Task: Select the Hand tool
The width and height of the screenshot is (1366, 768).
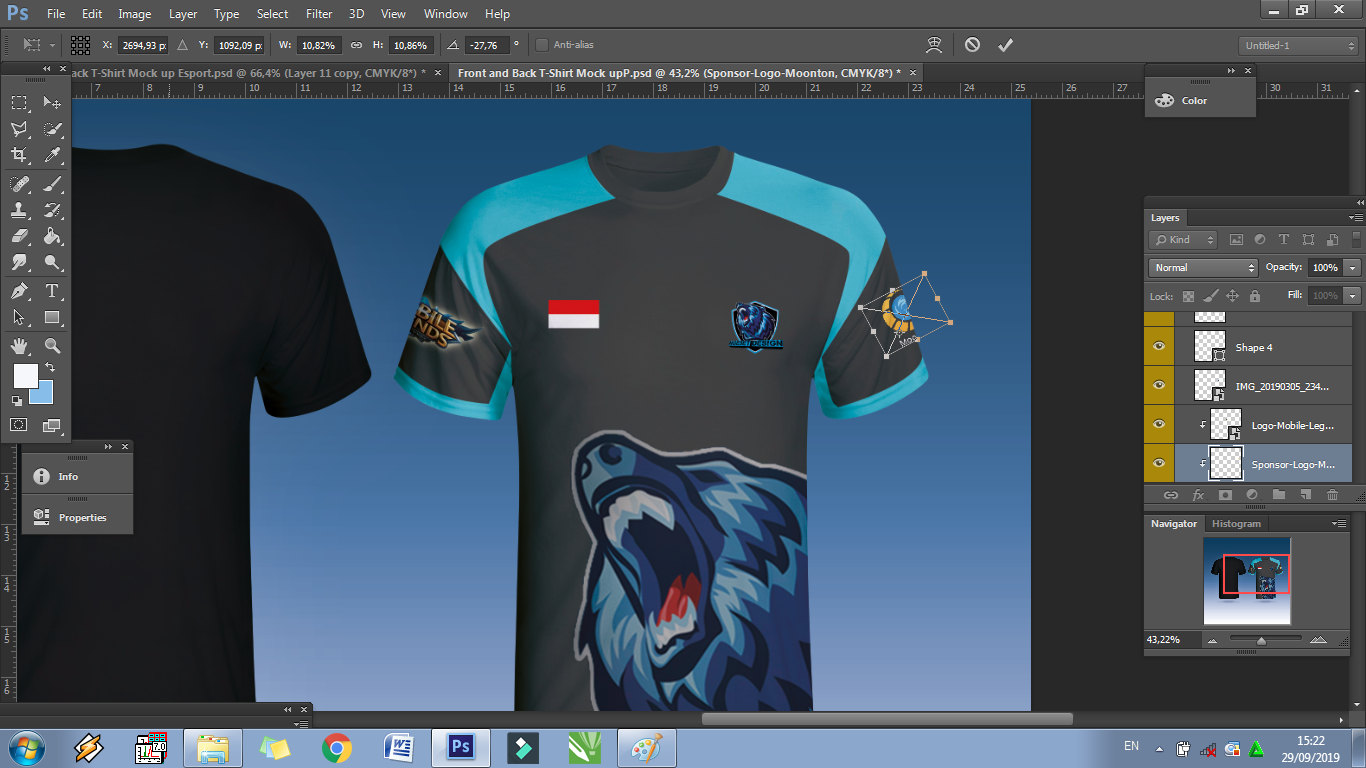Action: tap(19, 346)
